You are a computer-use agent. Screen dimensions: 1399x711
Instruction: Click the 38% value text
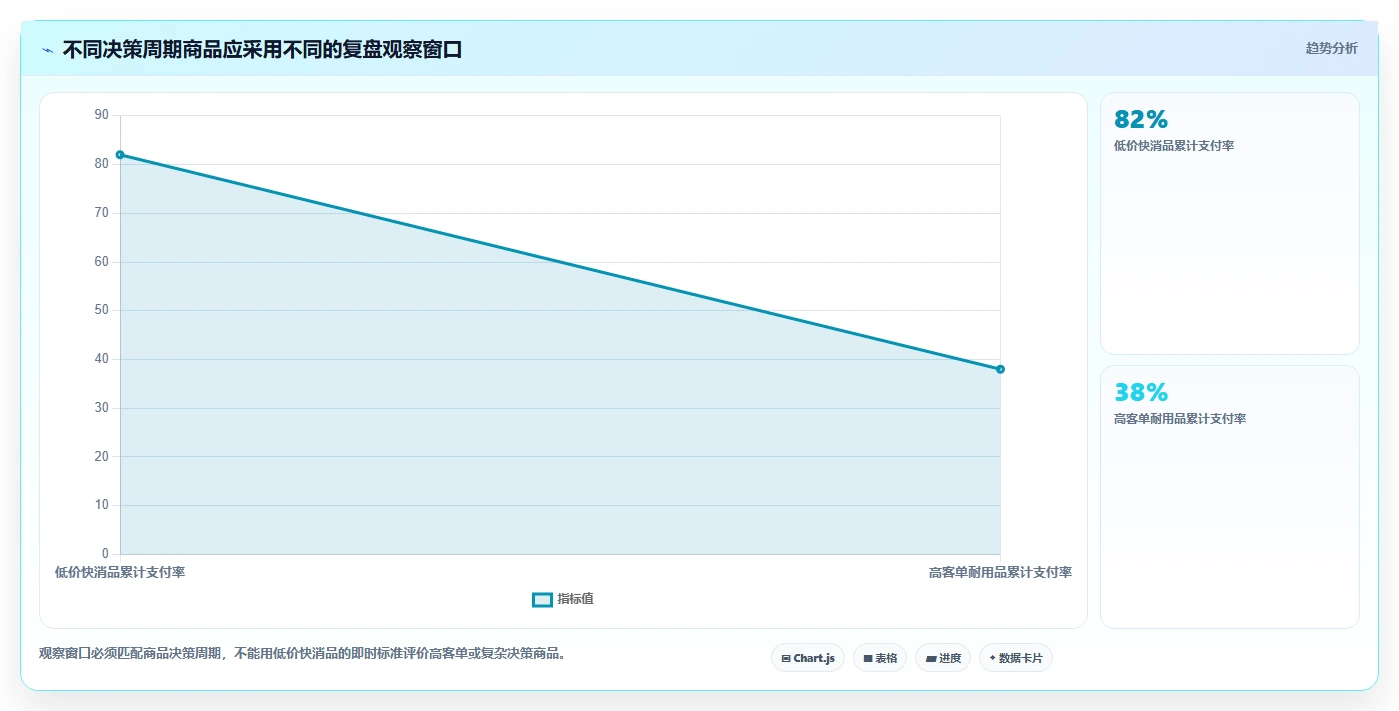[1140, 392]
